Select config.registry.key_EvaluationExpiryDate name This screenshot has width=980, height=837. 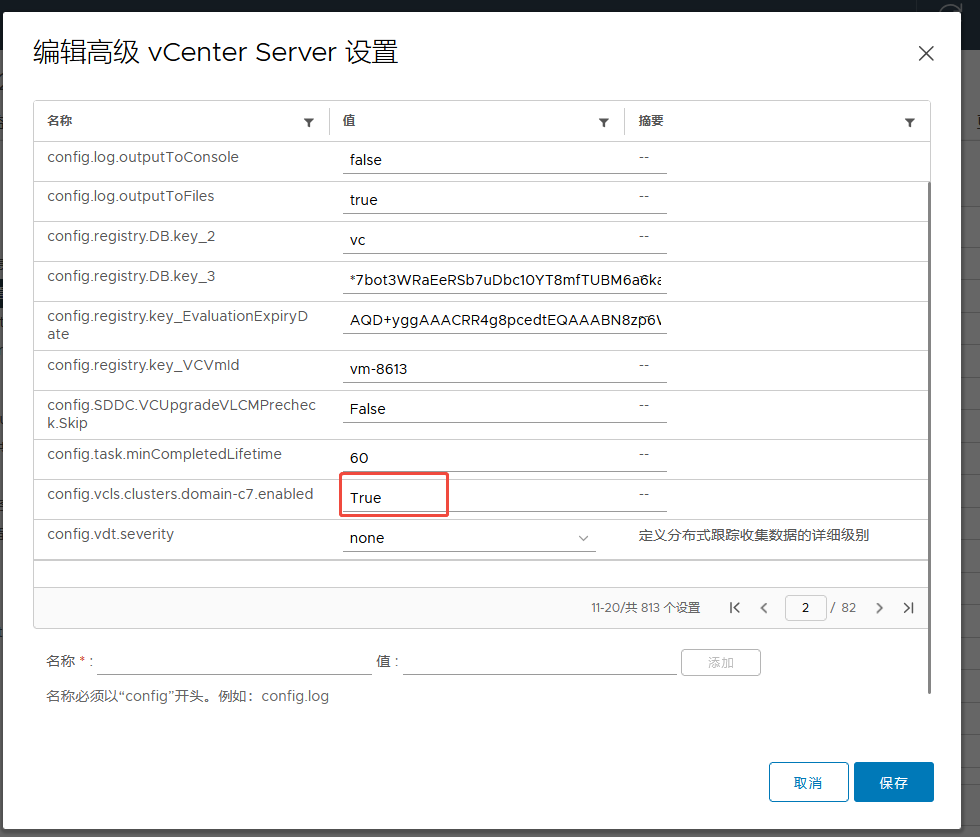[178, 325]
